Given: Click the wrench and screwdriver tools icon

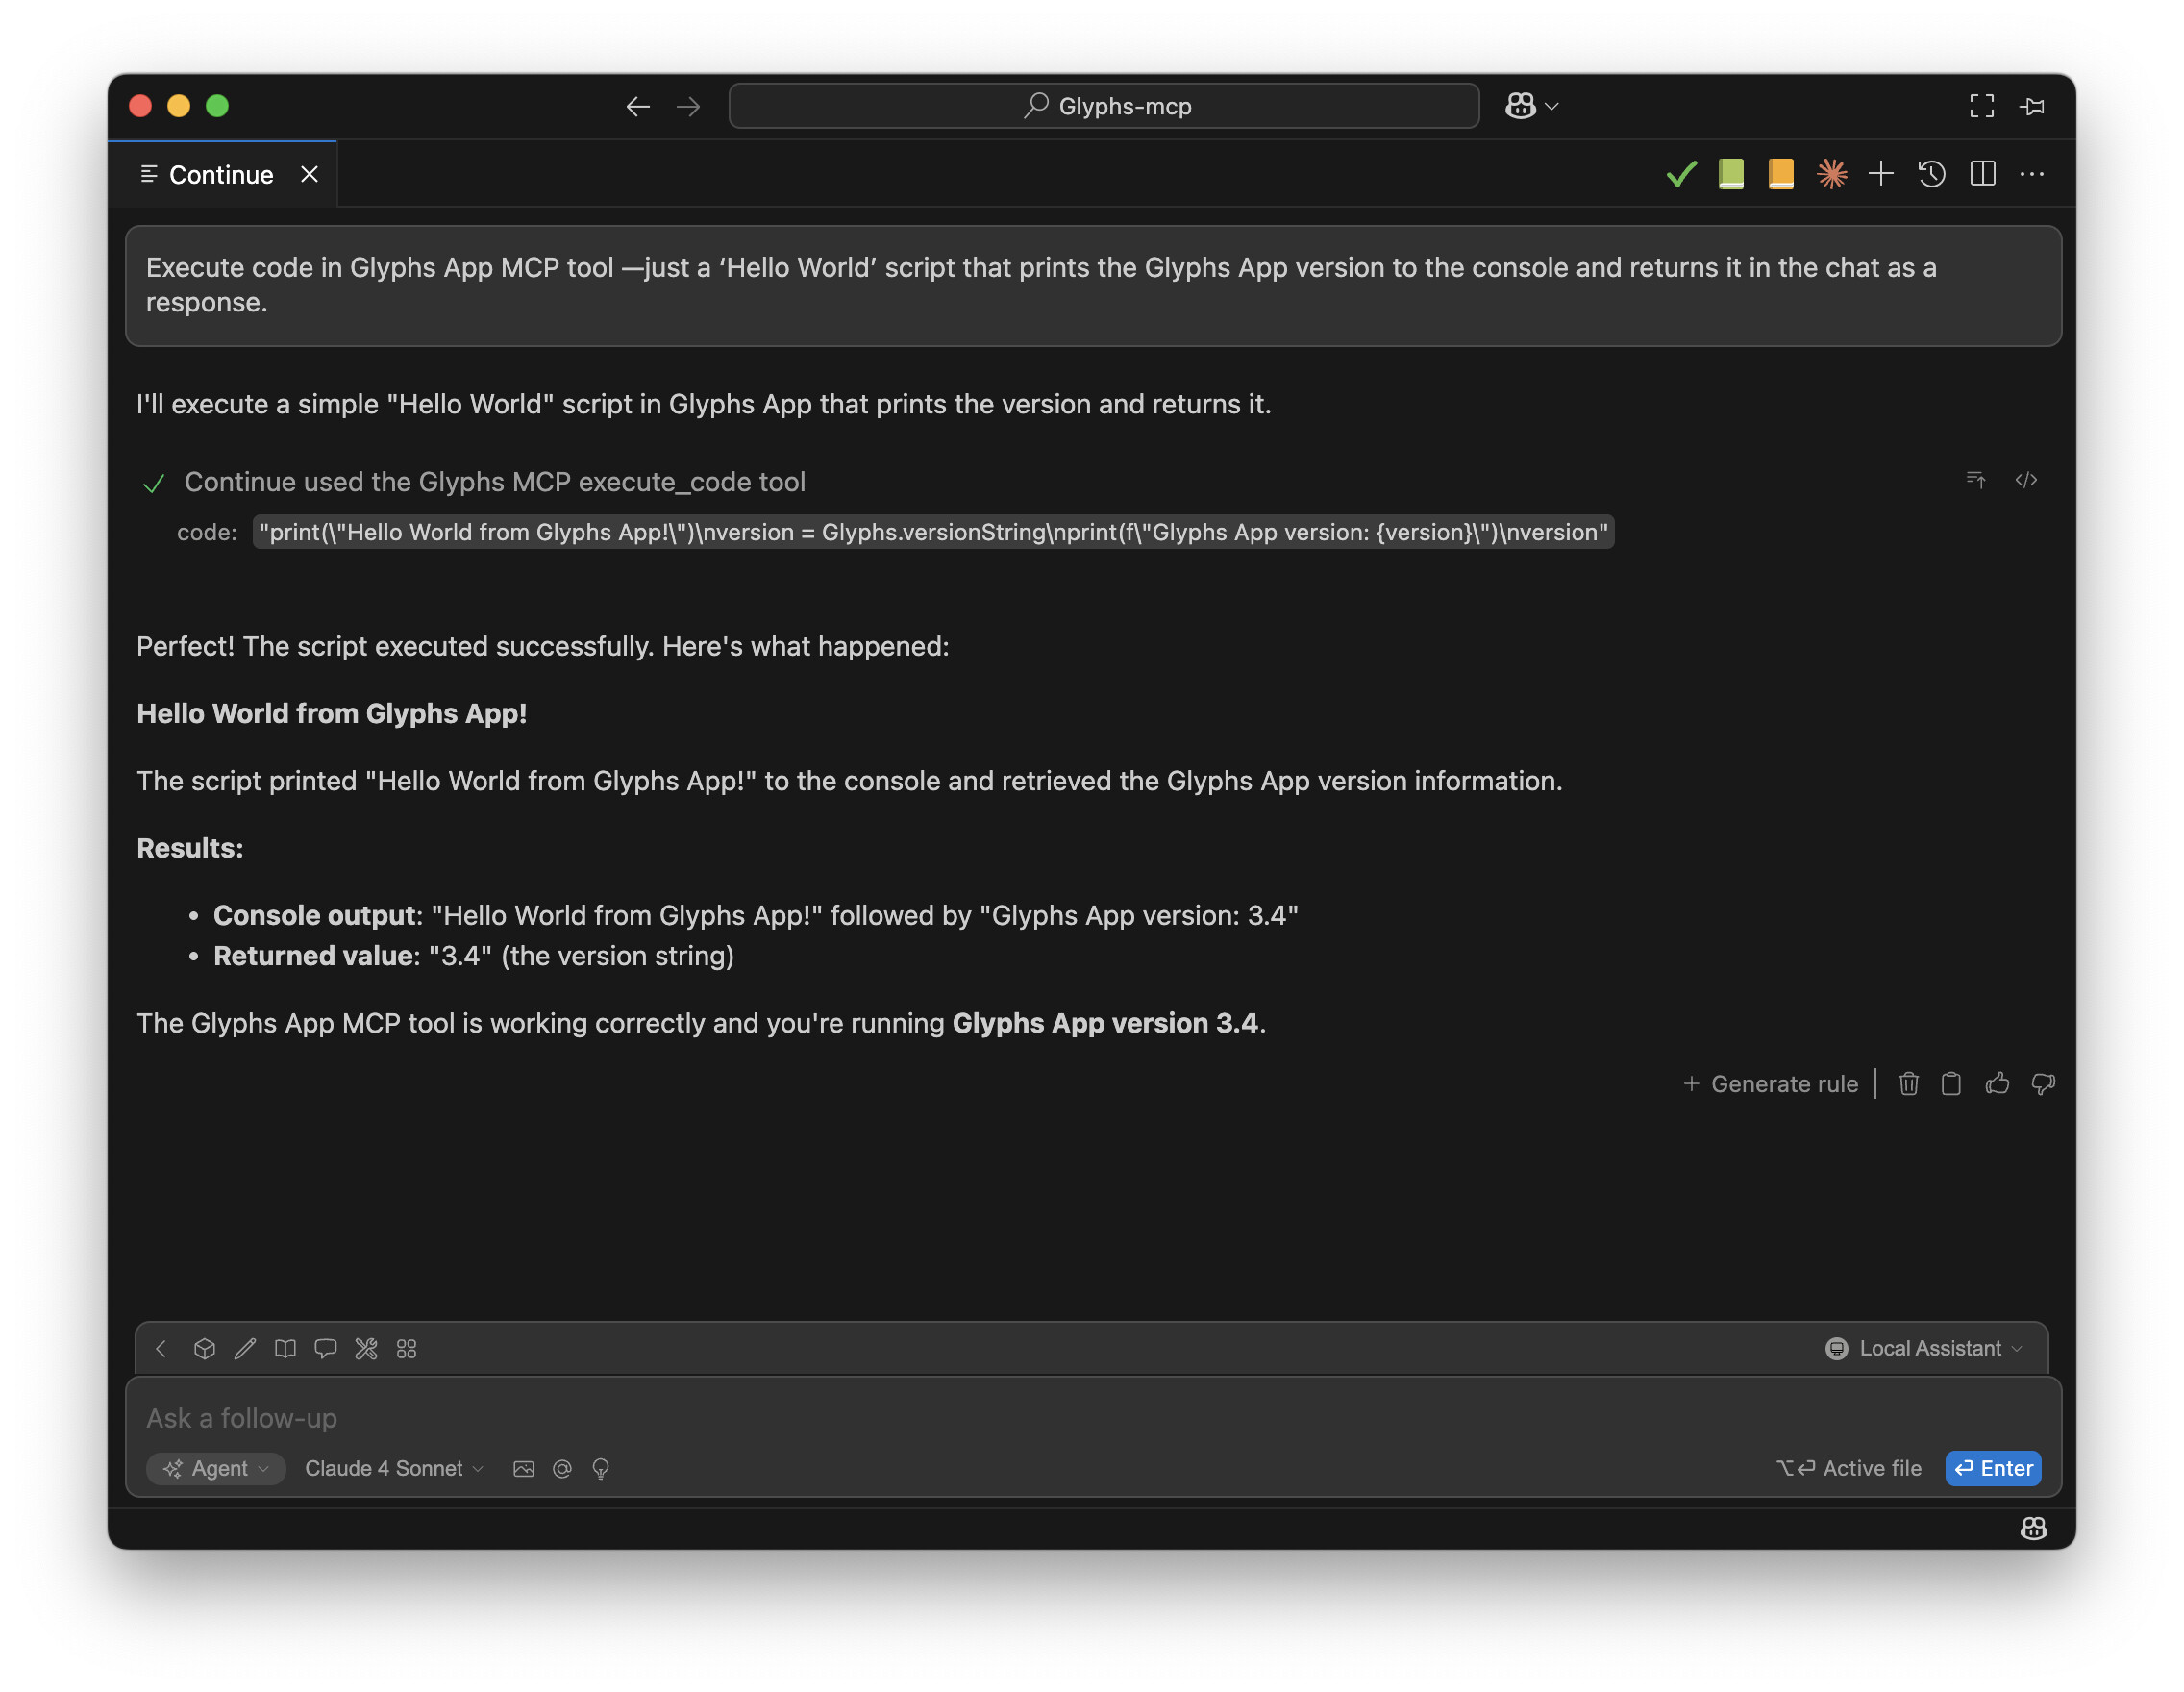Looking at the screenshot, I should (366, 1349).
